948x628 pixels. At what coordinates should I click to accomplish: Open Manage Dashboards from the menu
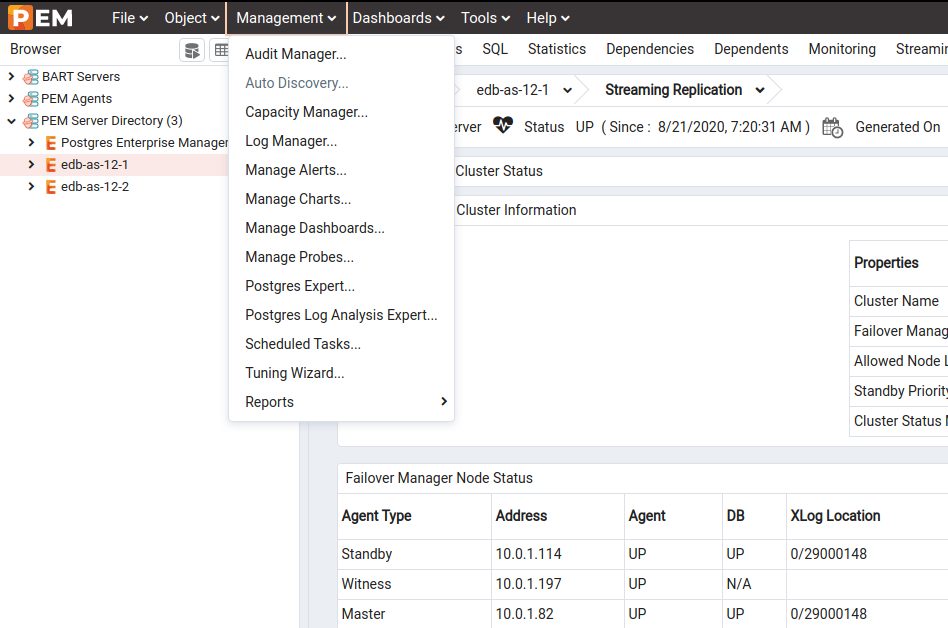(342, 228)
